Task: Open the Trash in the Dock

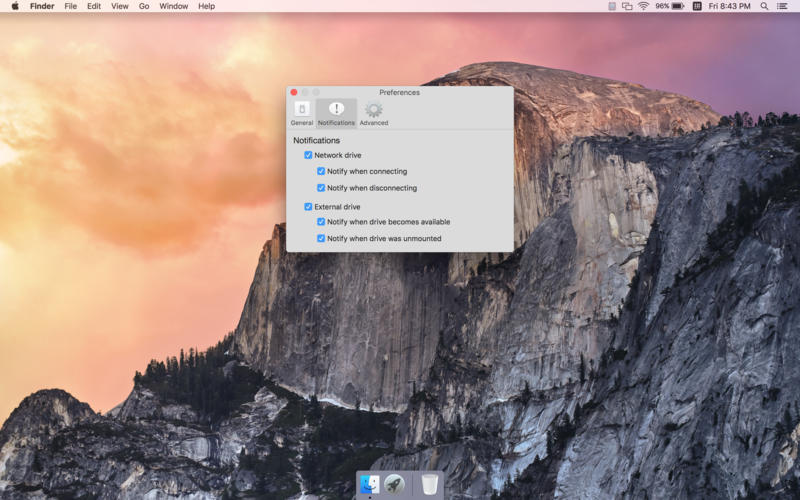Action: [x=430, y=484]
